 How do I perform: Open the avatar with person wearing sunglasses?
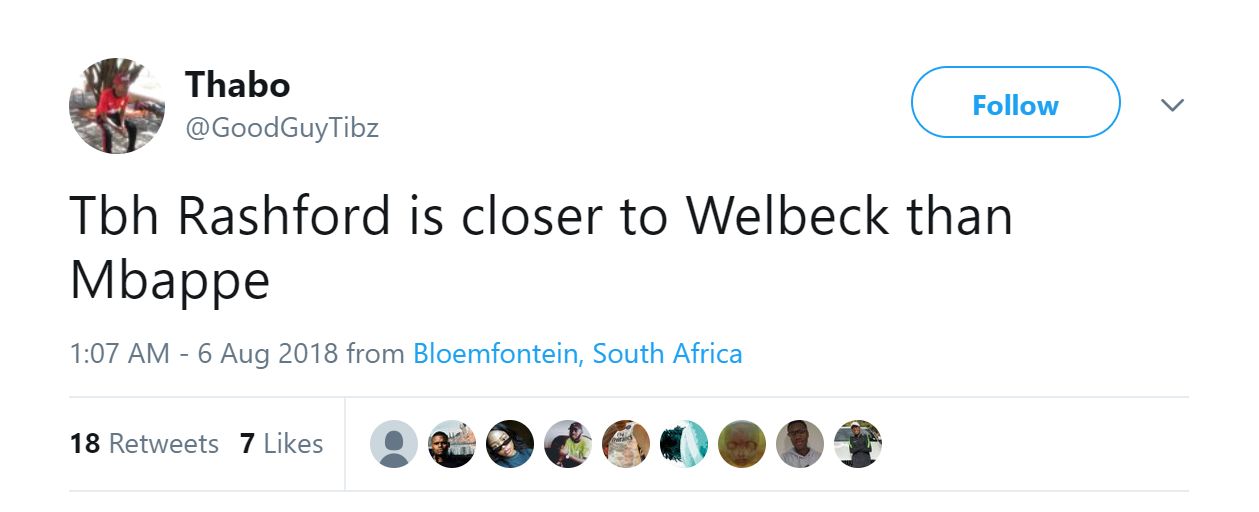pyautogui.click(x=510, y=444)
